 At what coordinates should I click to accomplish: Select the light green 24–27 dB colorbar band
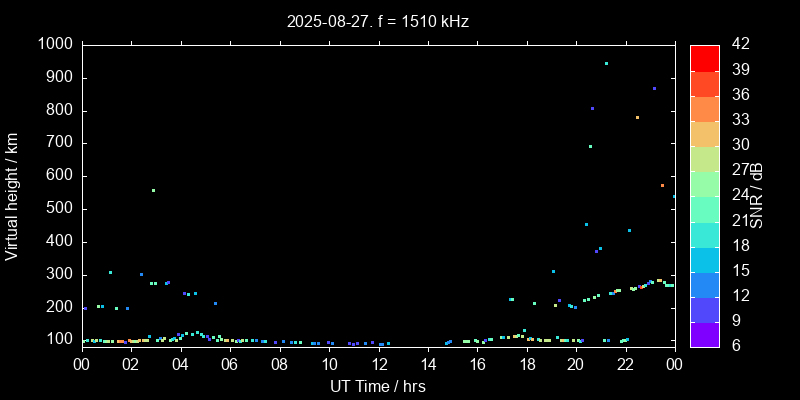(704, 184)
